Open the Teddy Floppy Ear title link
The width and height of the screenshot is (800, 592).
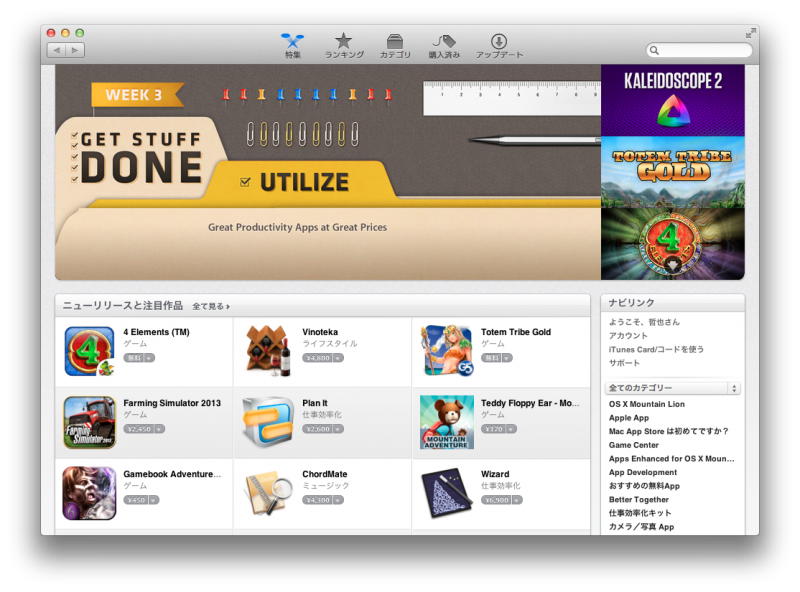[530, 403]
